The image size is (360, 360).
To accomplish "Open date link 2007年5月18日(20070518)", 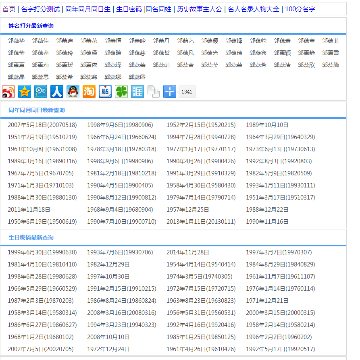I will click(42, 125).
